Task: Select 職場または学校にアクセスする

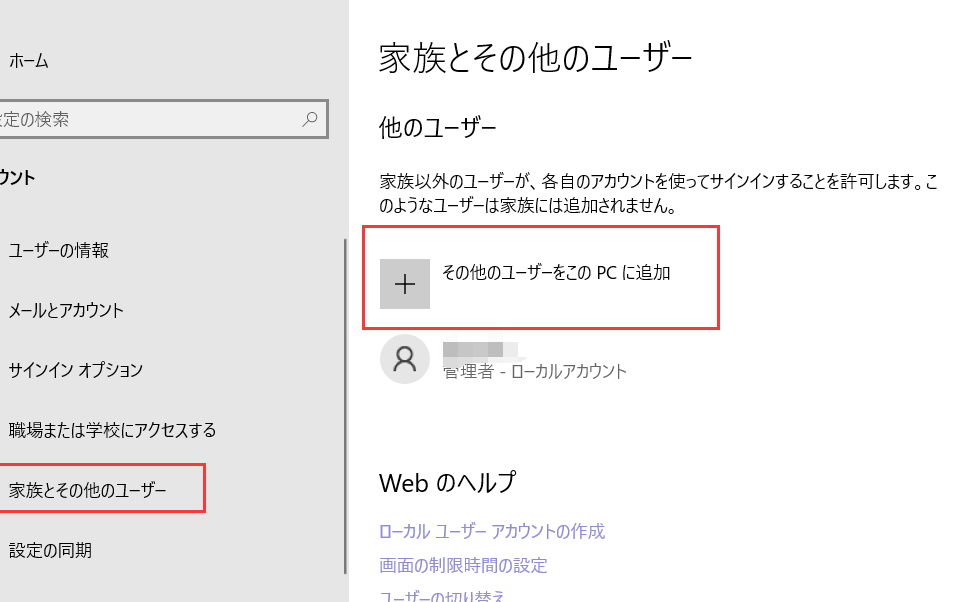Action: (x=112, y=430)
